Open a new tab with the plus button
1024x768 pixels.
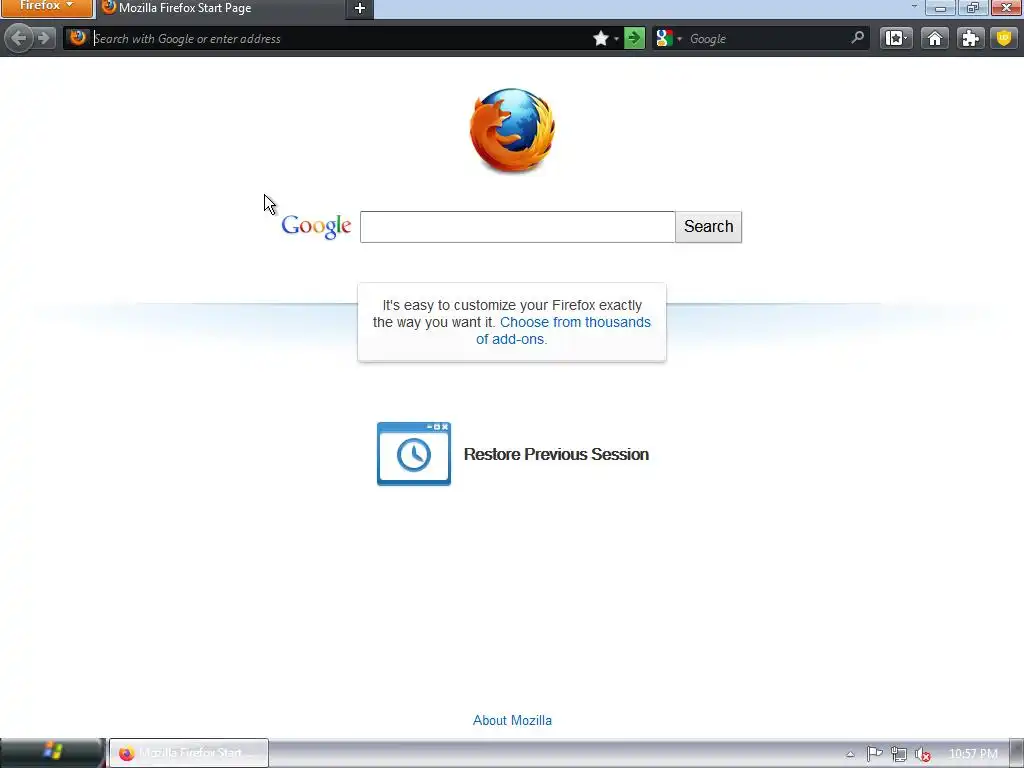[x=359, y=8]
